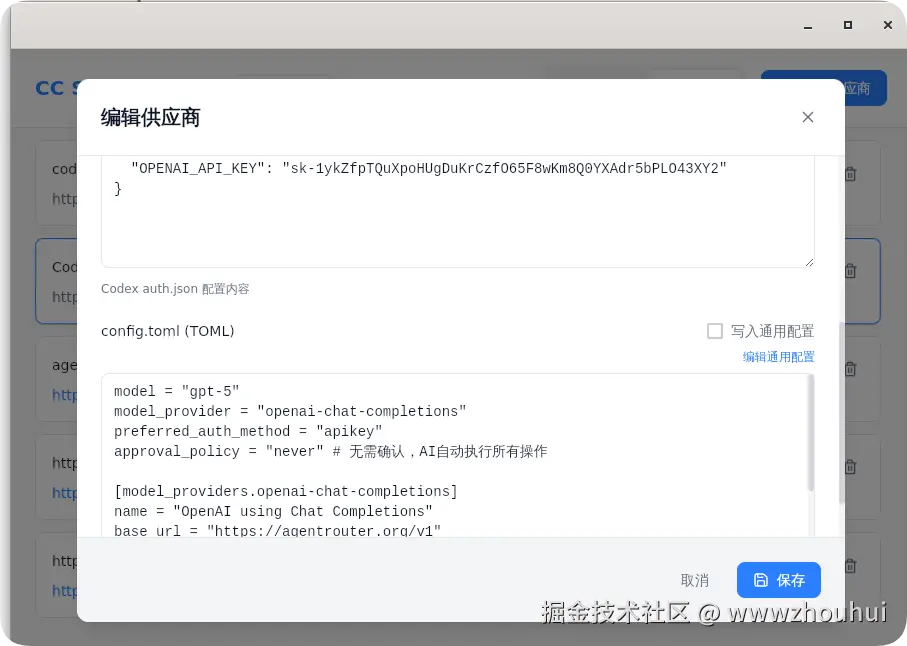Maximize the application window
The height and width of the screenshot is (646, 907).
point(848,25)
